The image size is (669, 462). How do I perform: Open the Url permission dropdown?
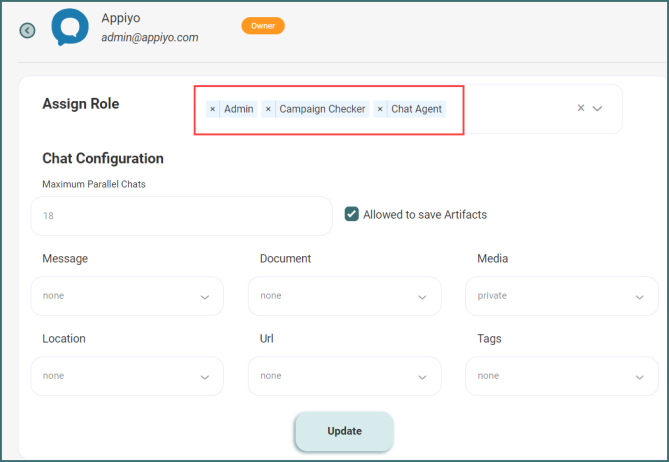click(x=344, y=376)
